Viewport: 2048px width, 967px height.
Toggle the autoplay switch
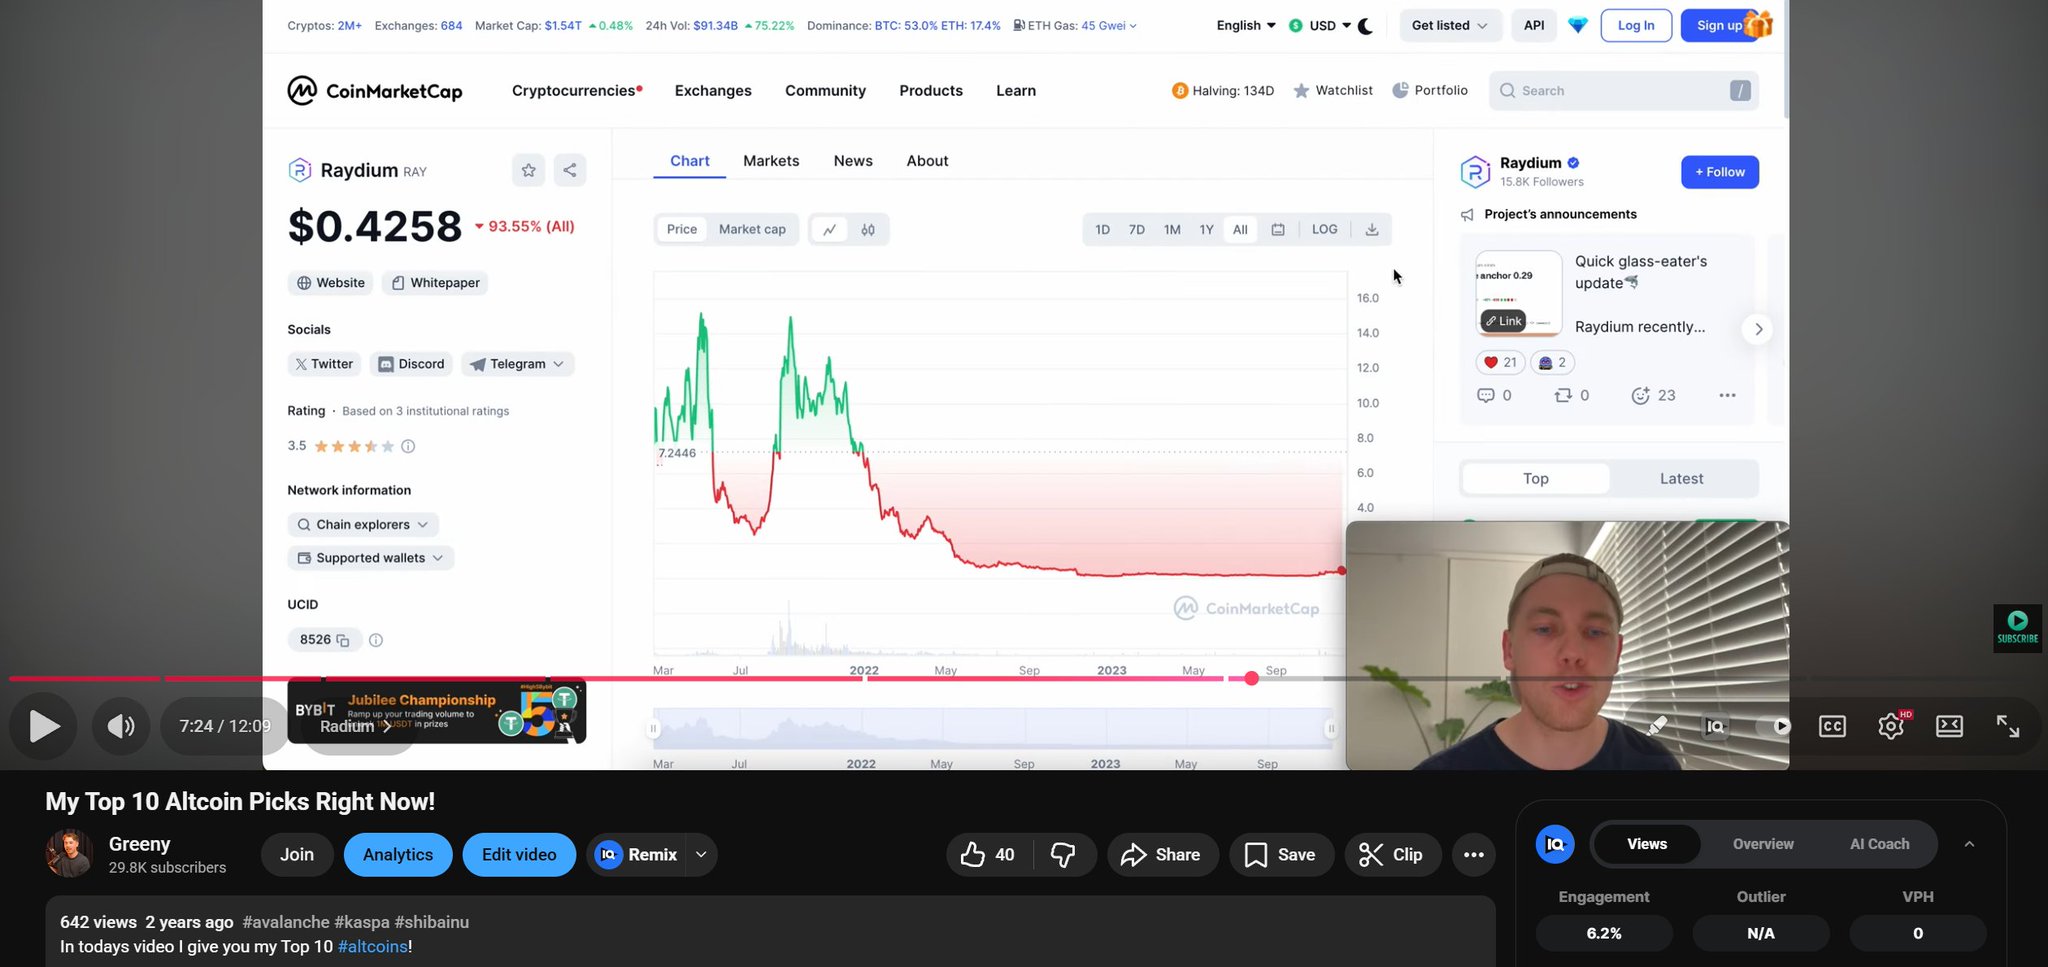1775,726
